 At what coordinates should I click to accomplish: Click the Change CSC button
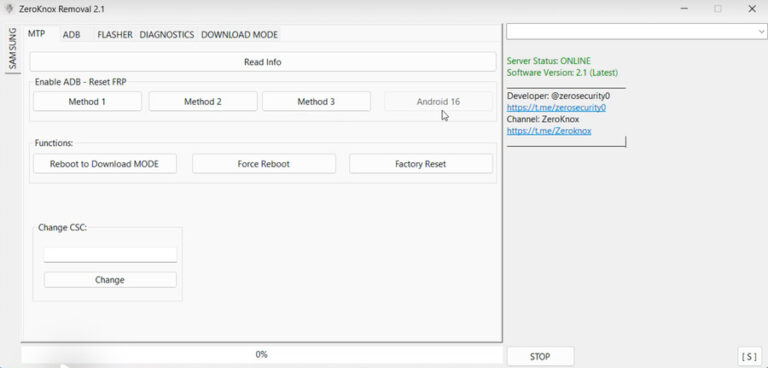tap(110, 280)
